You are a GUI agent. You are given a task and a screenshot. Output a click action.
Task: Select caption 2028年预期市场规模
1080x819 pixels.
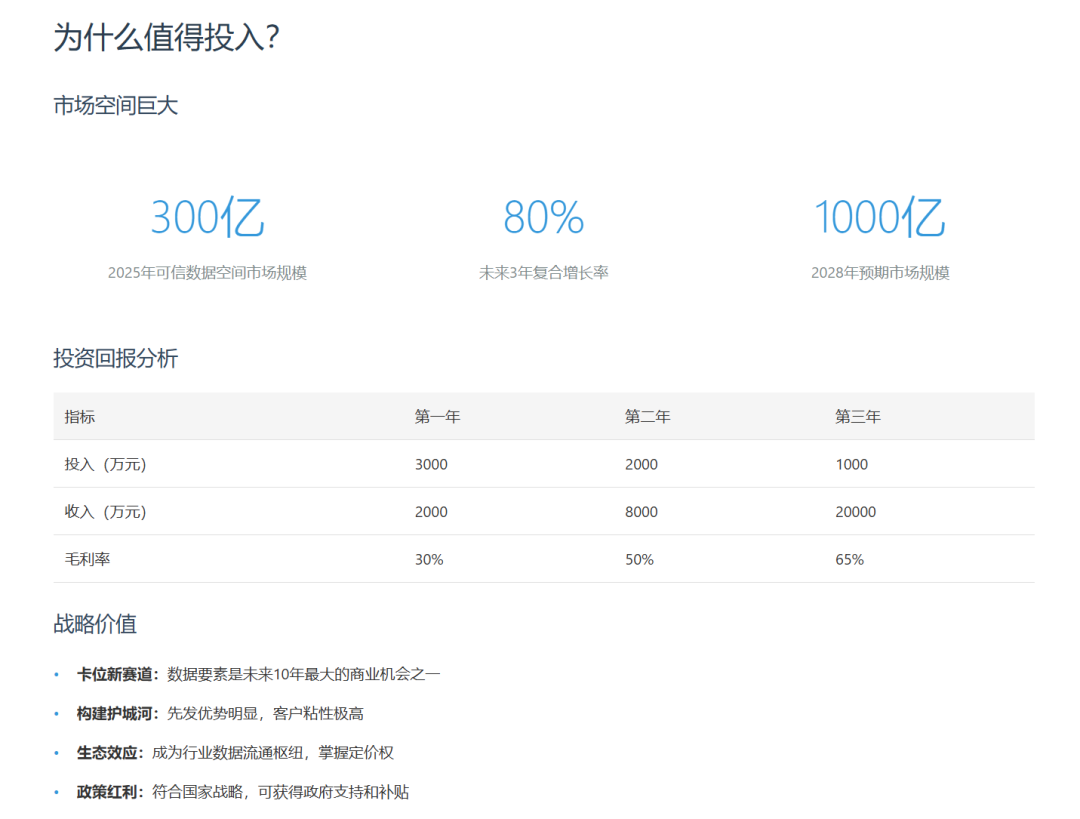(880, 273)
